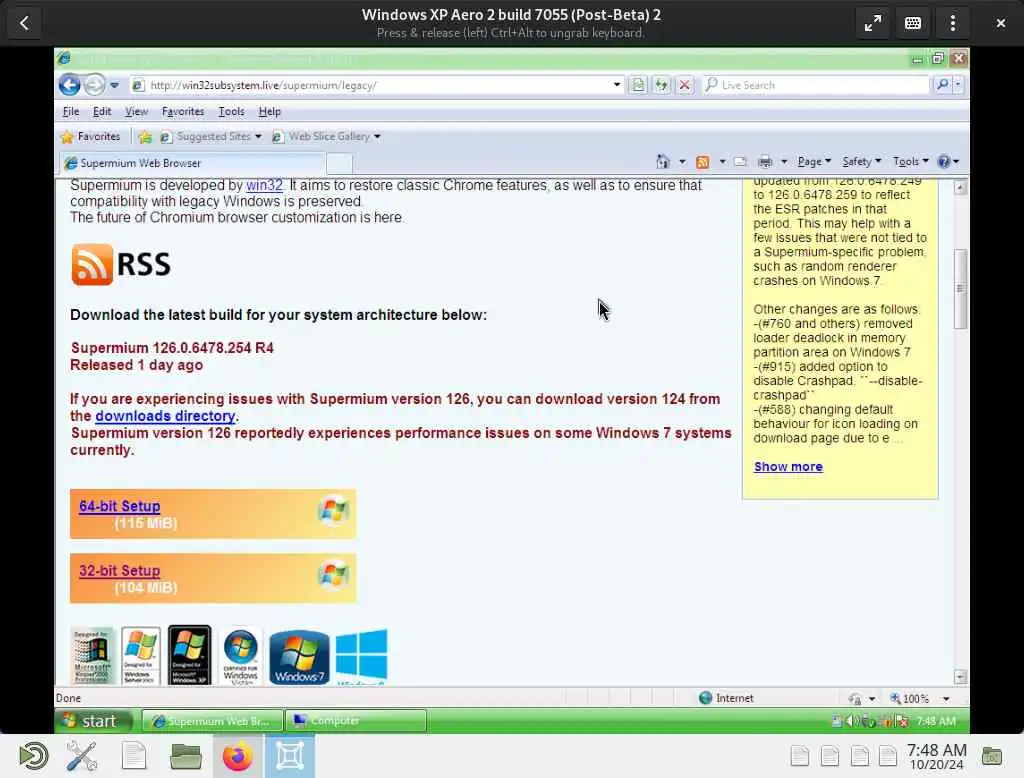Click the Windows 7 logo badge

click(x=299, y=657)
